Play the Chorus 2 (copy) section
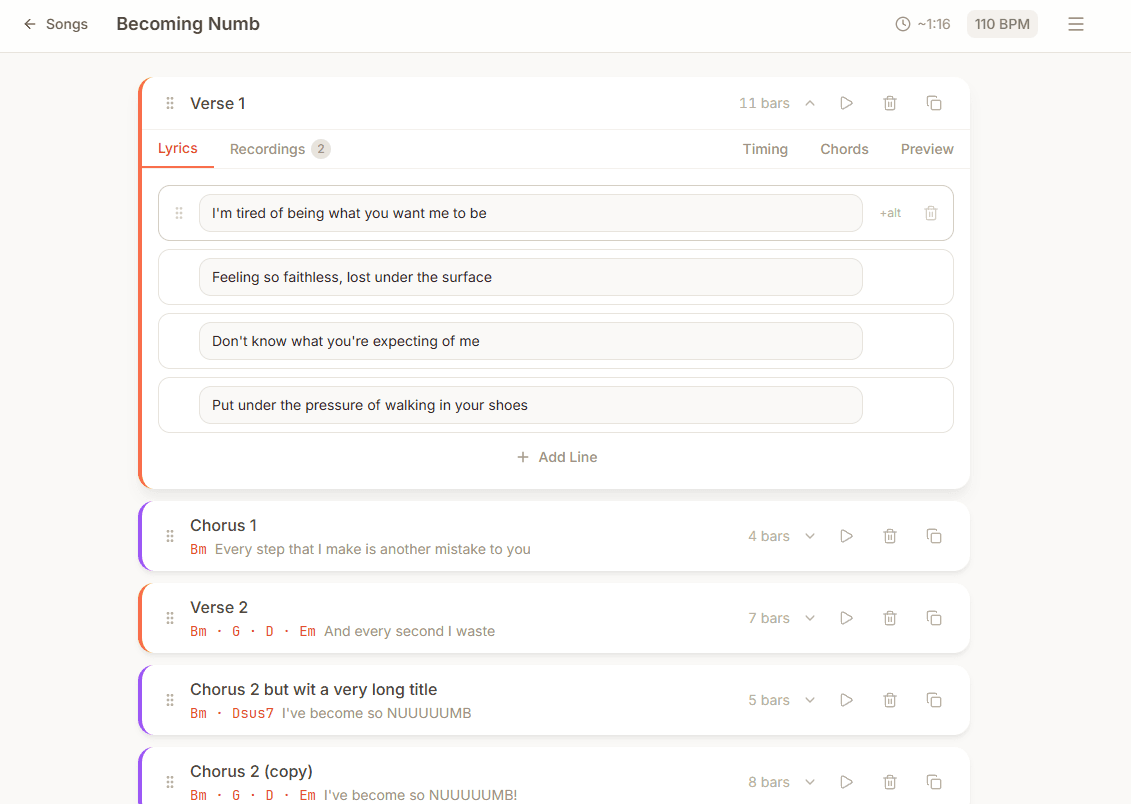 tap(846, 782)
